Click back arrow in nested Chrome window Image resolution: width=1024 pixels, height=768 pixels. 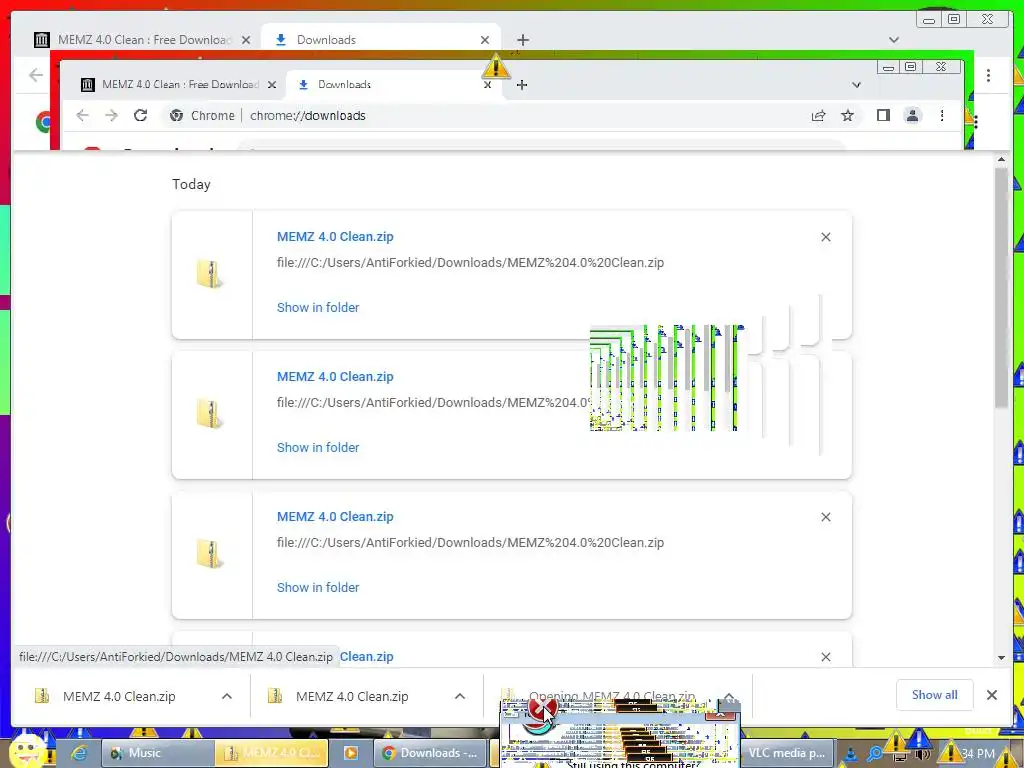[x=82, y=116]
